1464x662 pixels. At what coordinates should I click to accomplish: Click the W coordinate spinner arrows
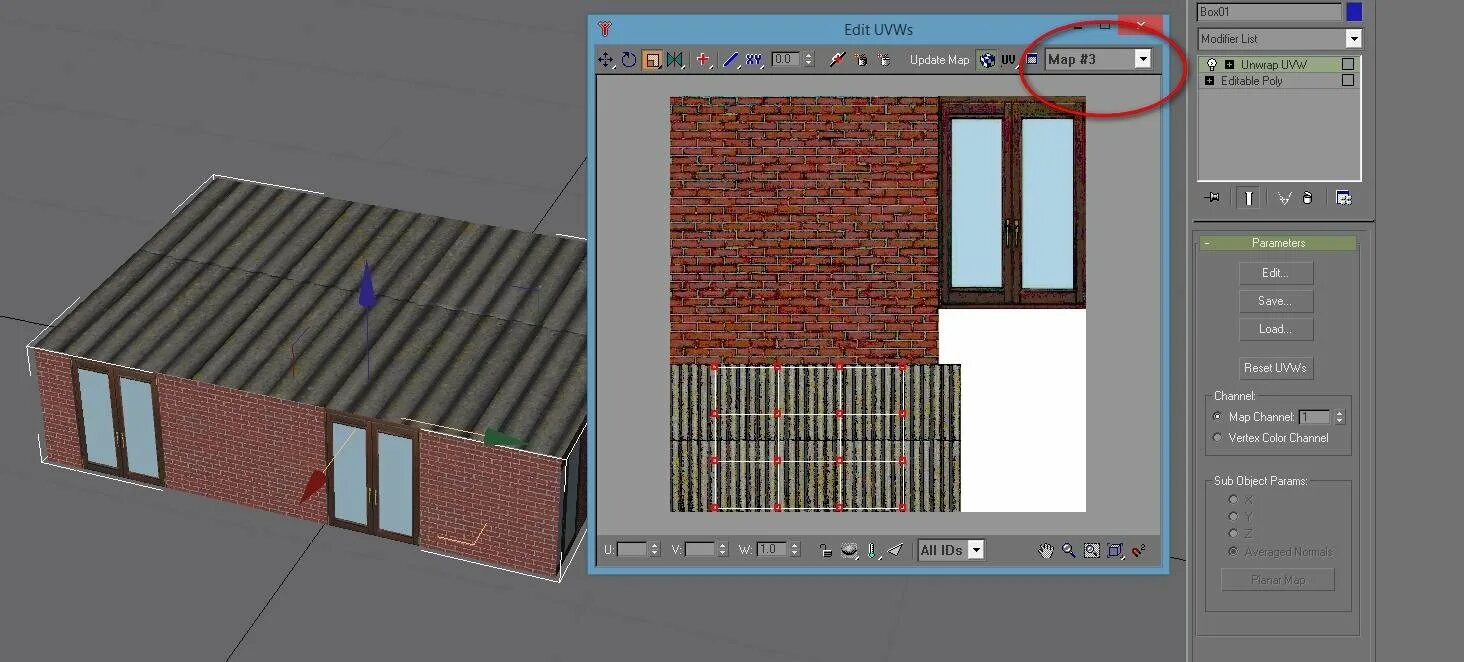coord(794,550)
